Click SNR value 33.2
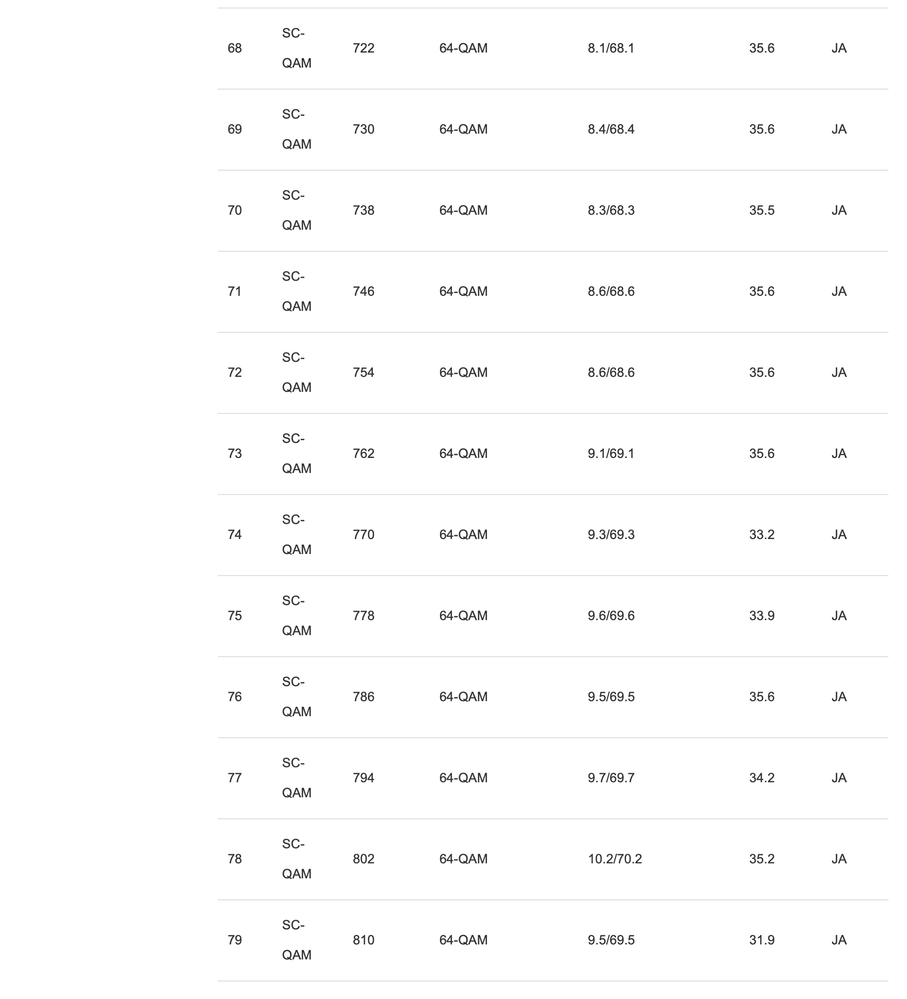The width and height of the screenshot is (907, 999). click(761, 535)
